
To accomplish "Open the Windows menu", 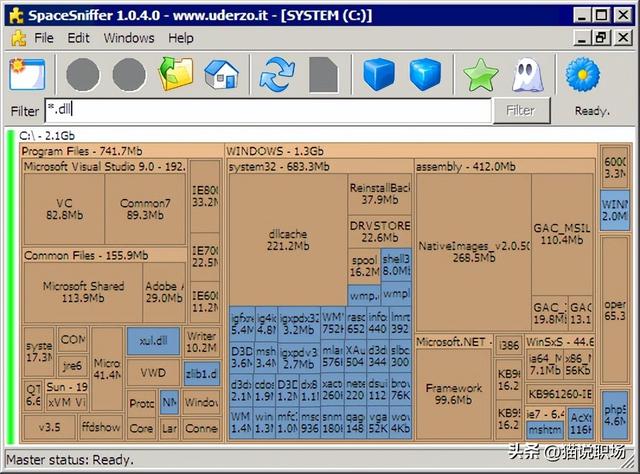I will pos(129,38).
